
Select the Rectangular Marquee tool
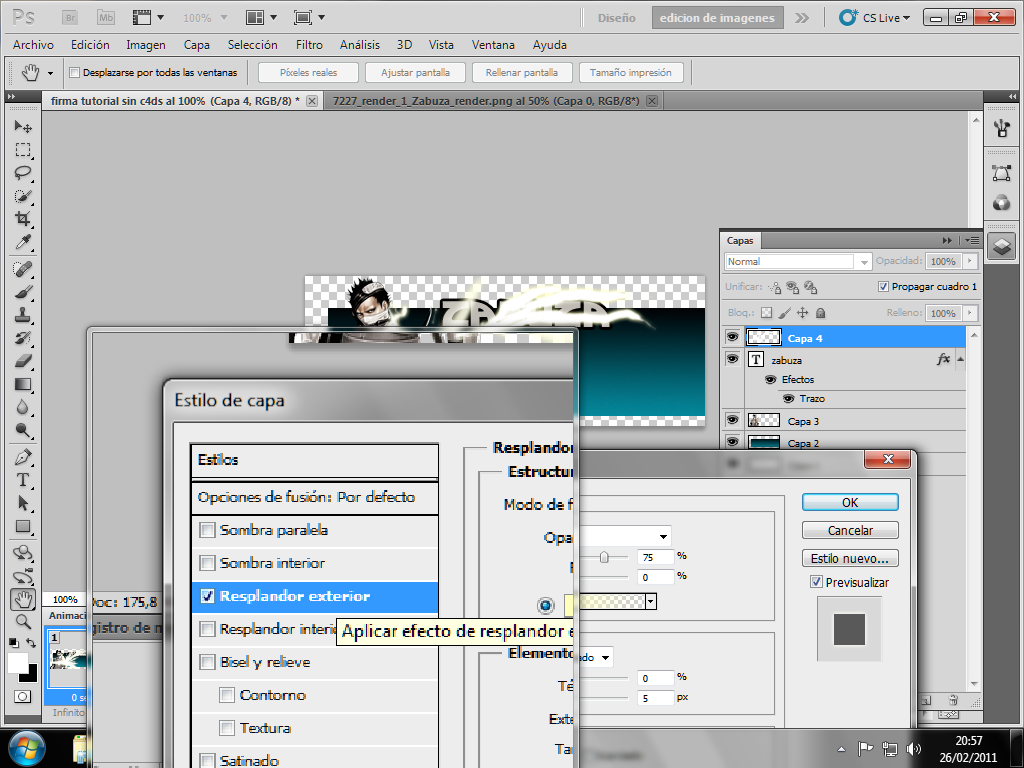23,150
